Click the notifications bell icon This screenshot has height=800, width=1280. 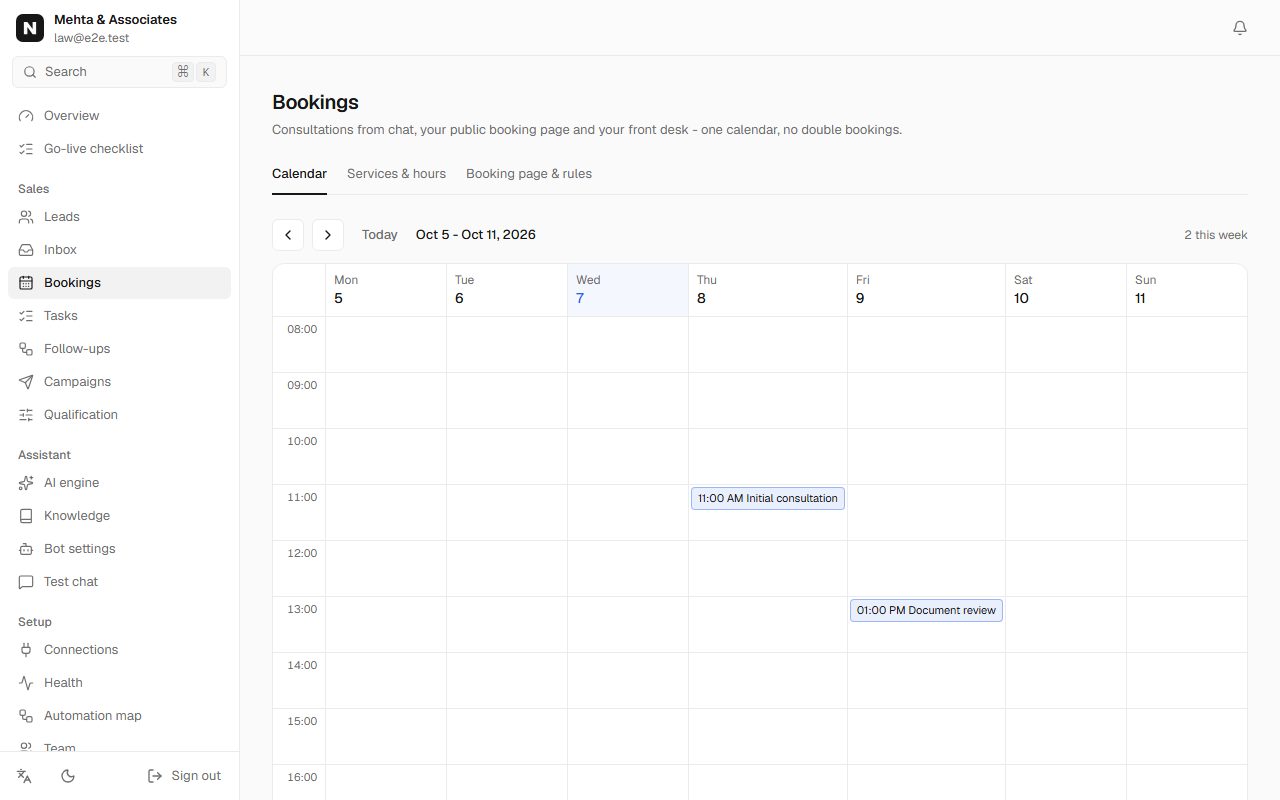[x=1240, y=28]
